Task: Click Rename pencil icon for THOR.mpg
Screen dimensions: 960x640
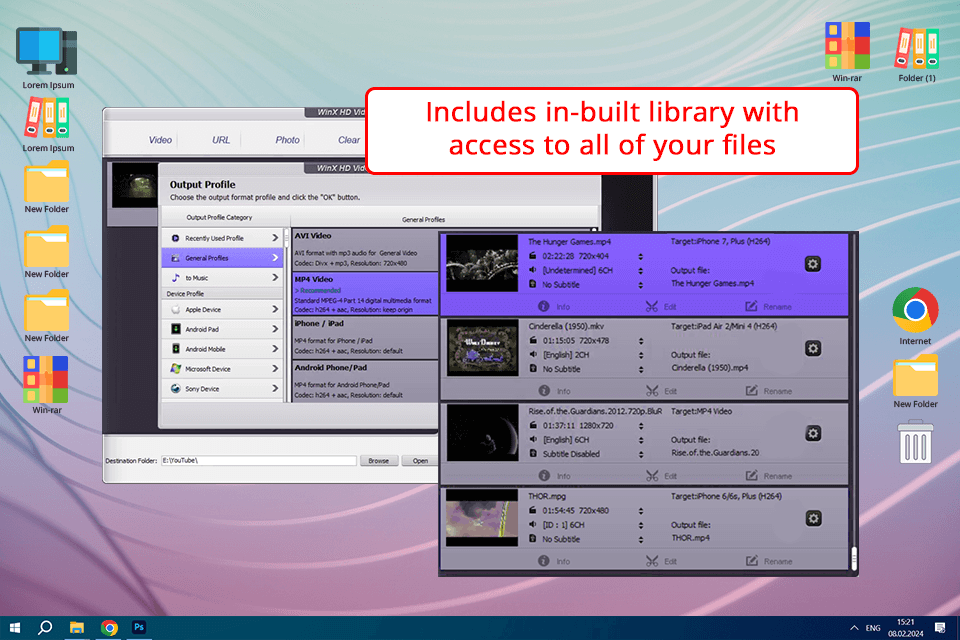Action: (x=751, y=560)
